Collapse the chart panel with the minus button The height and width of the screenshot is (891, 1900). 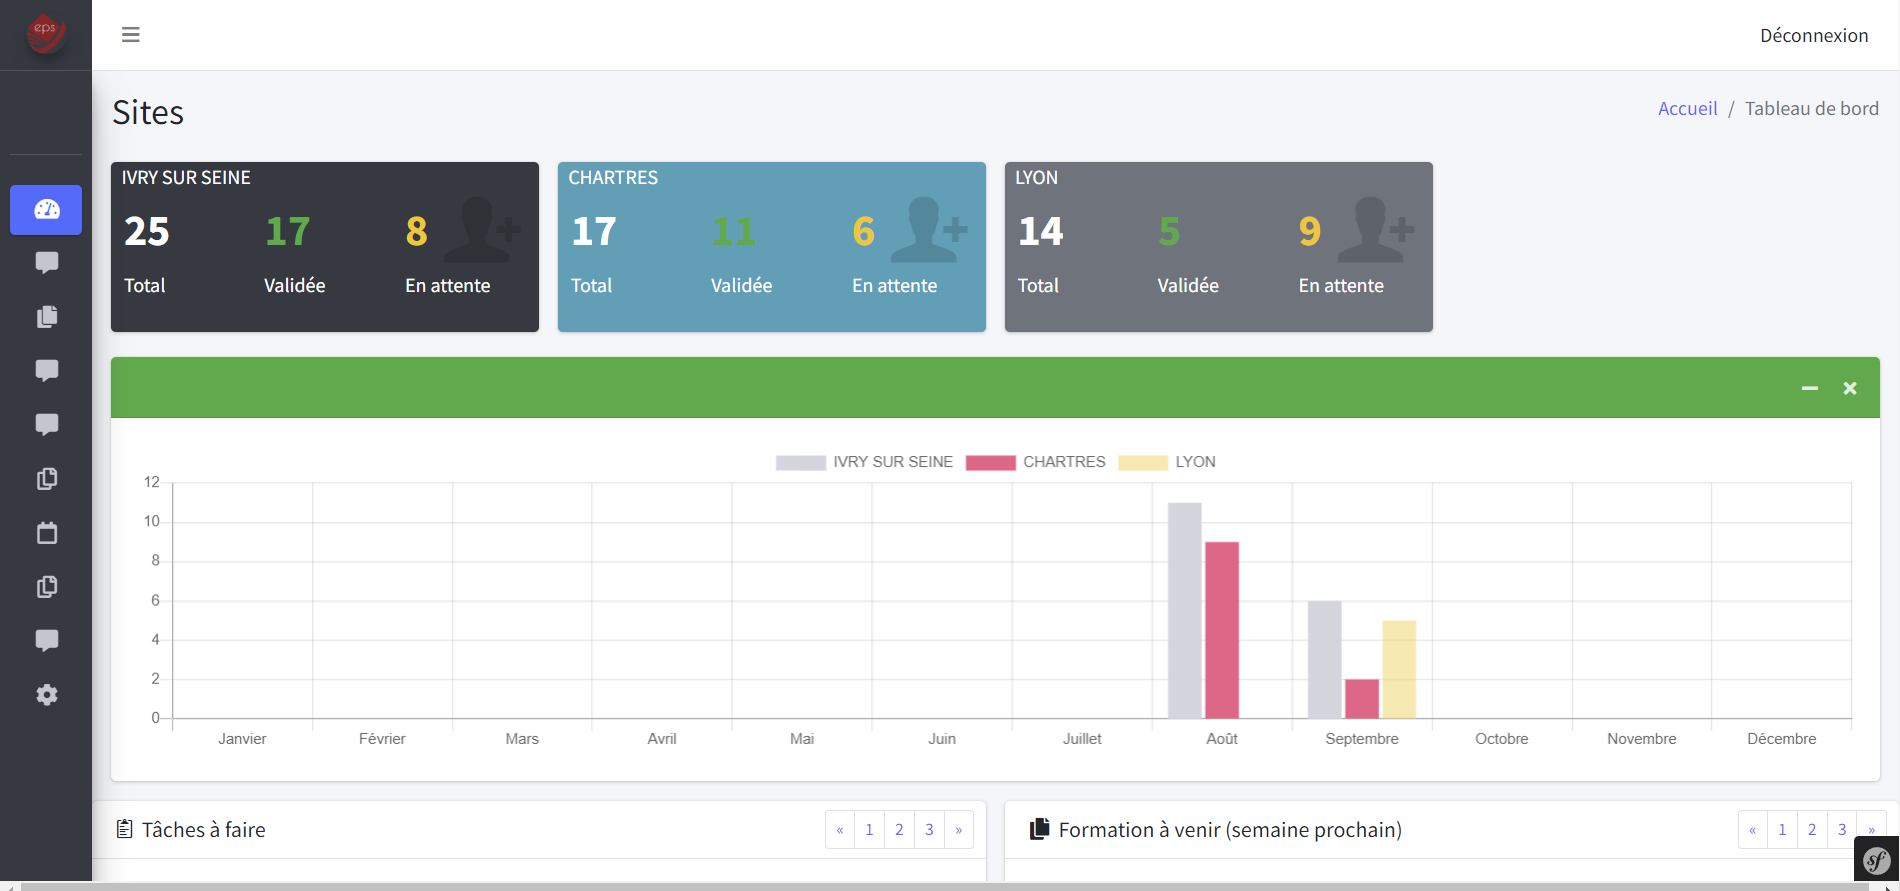coord(1810,388)
